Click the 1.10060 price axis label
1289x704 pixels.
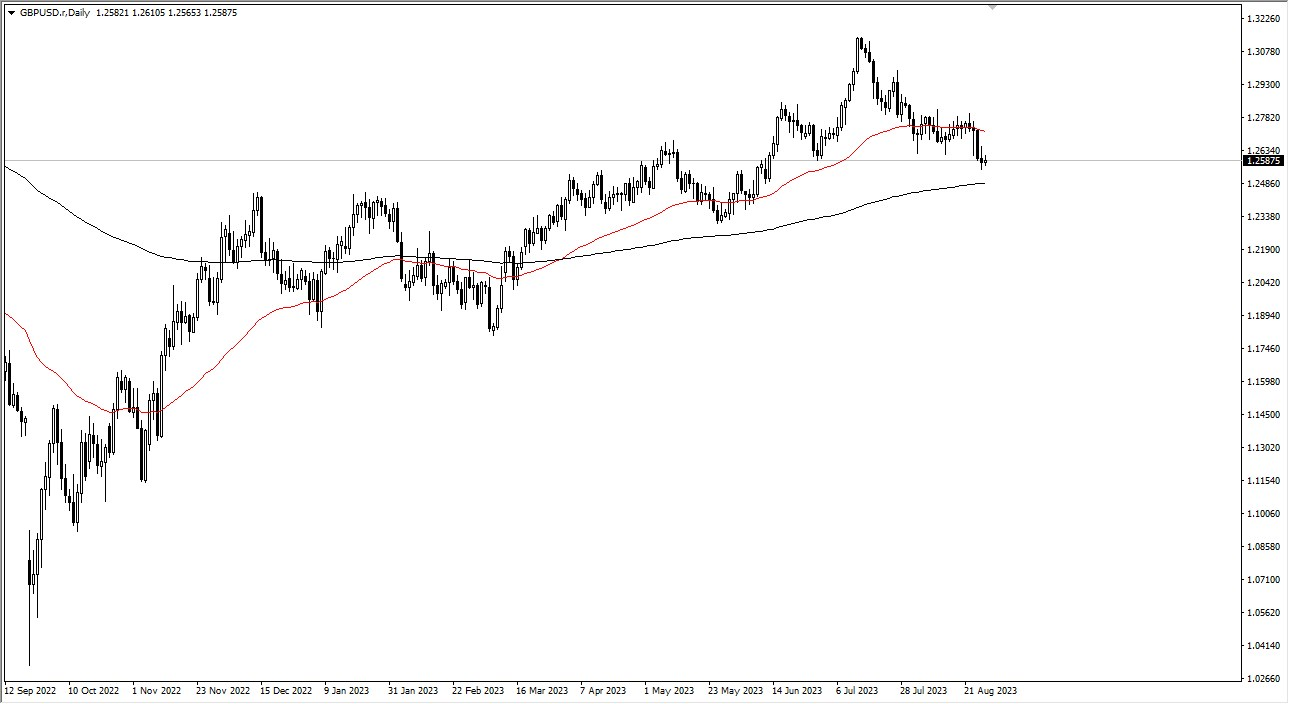coord(1263,514)
